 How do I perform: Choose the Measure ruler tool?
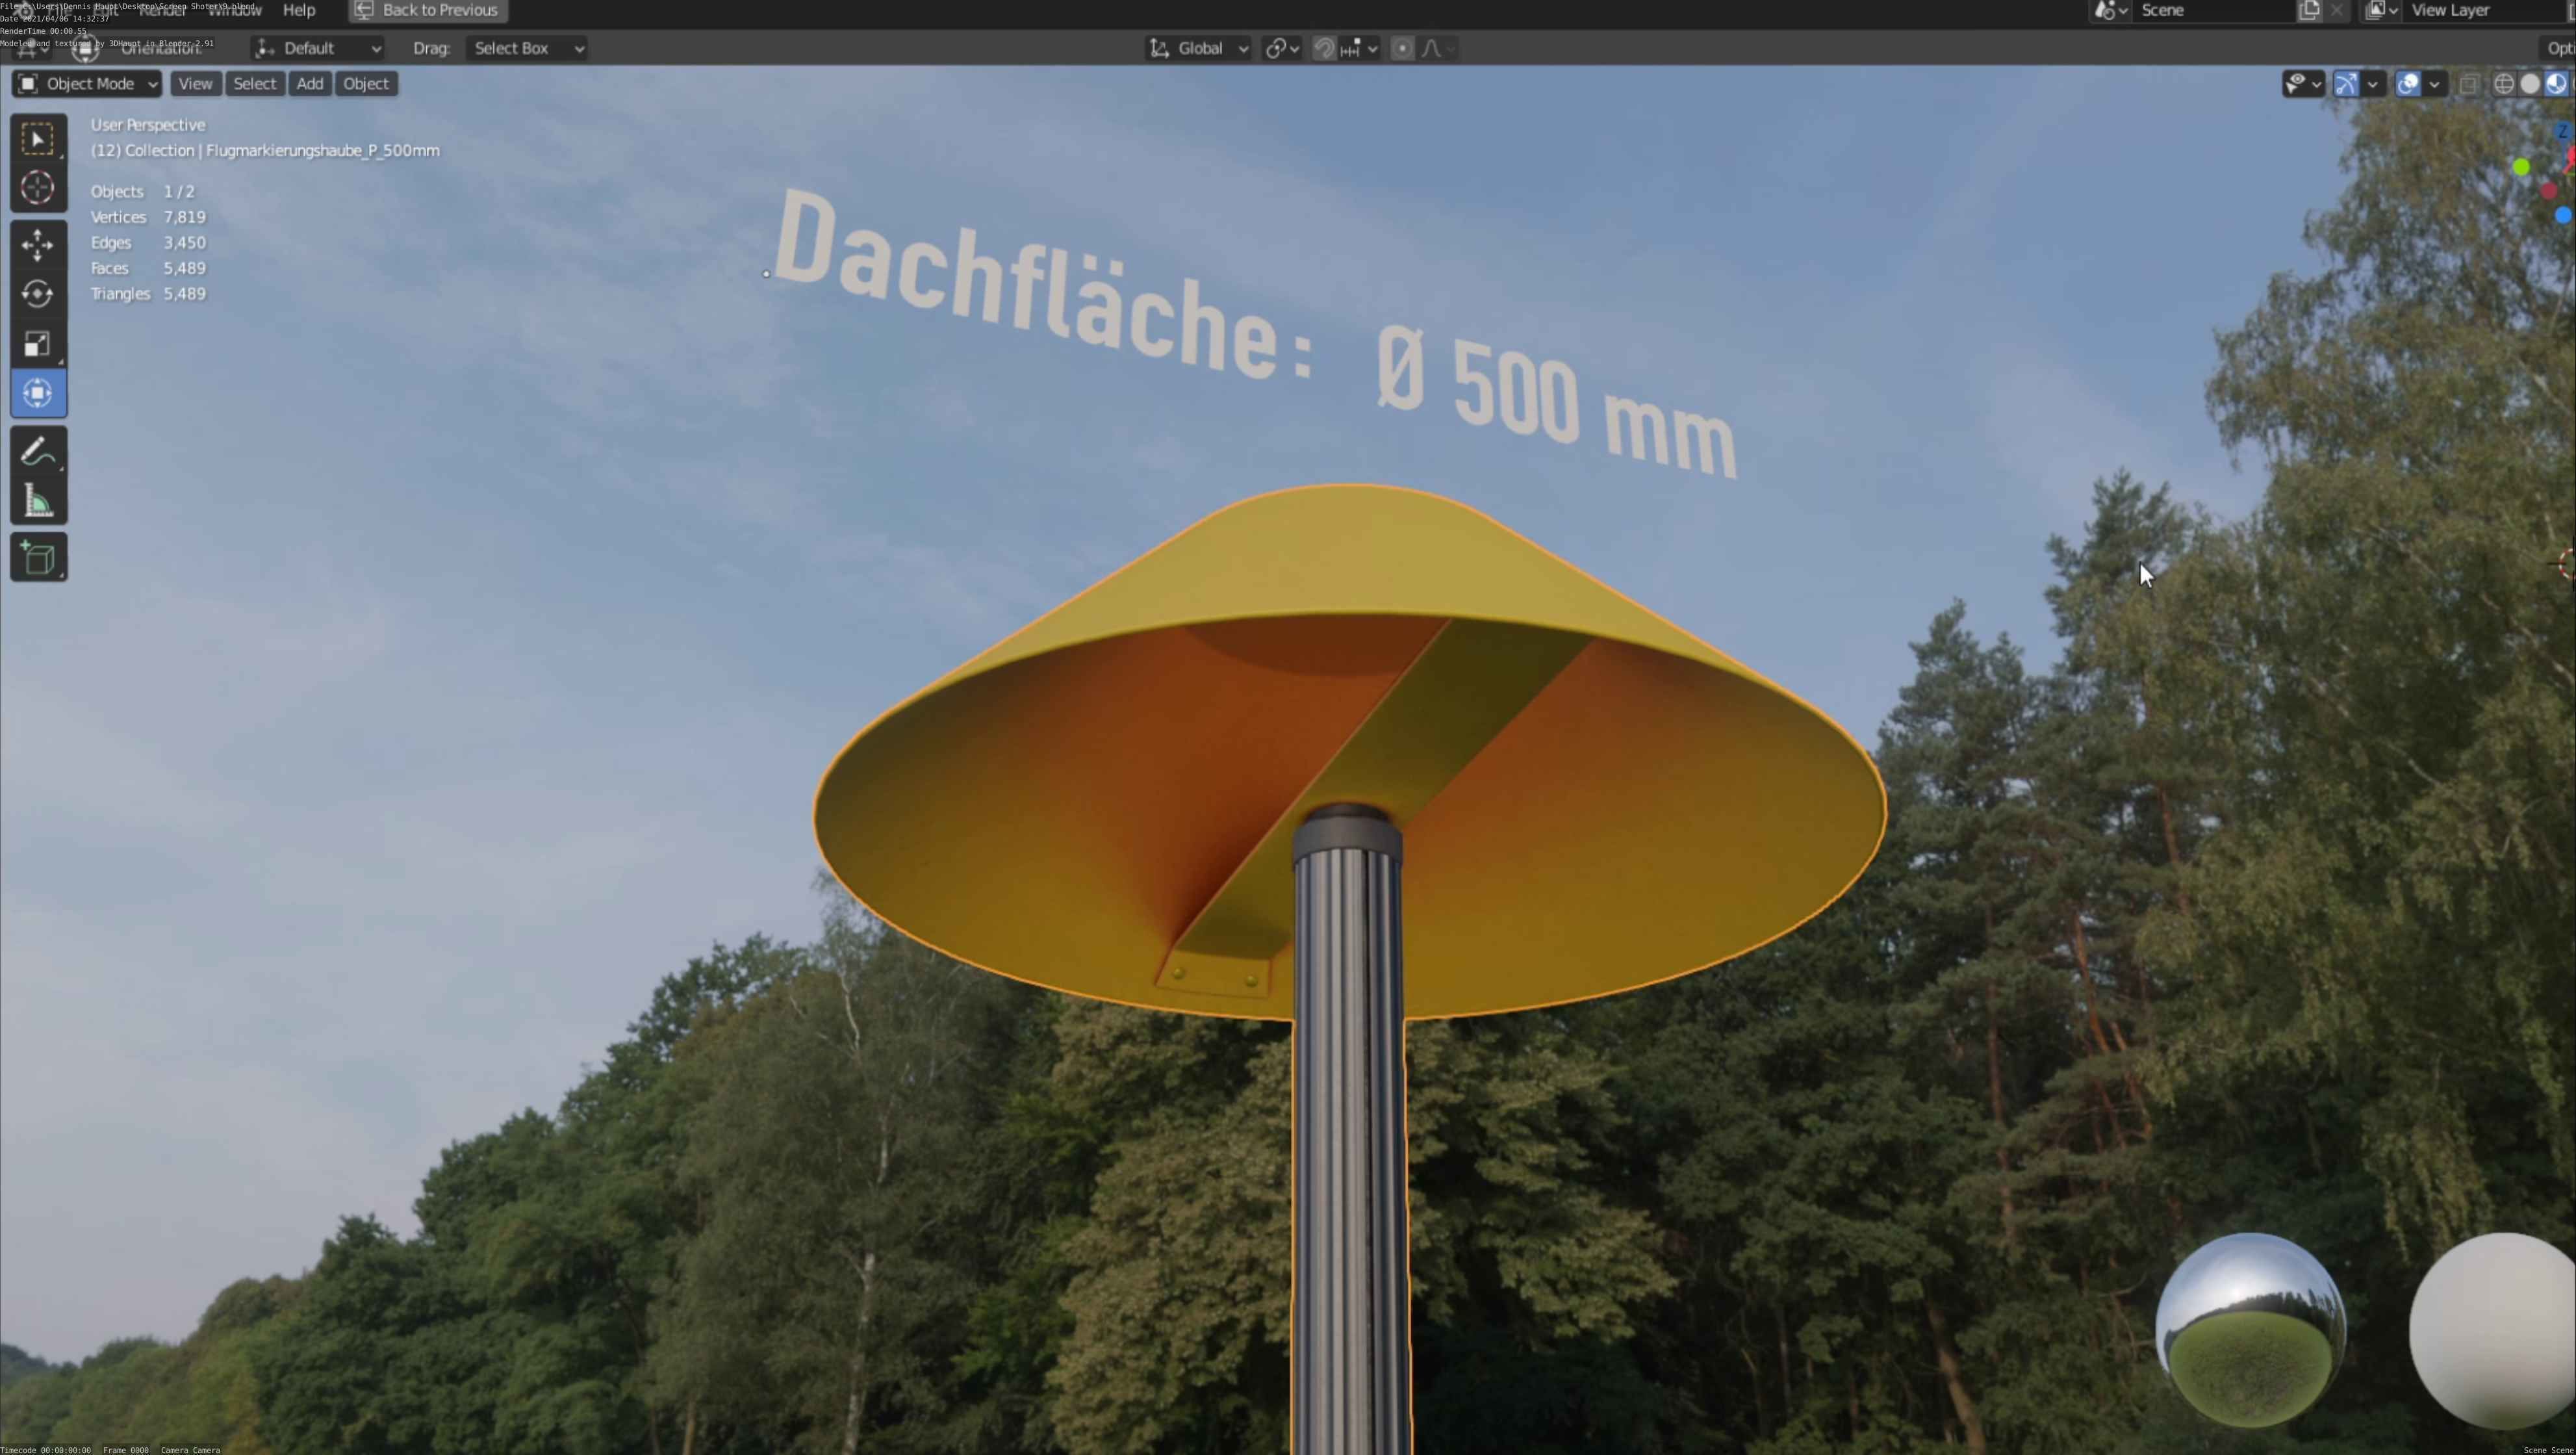[38, 501]
